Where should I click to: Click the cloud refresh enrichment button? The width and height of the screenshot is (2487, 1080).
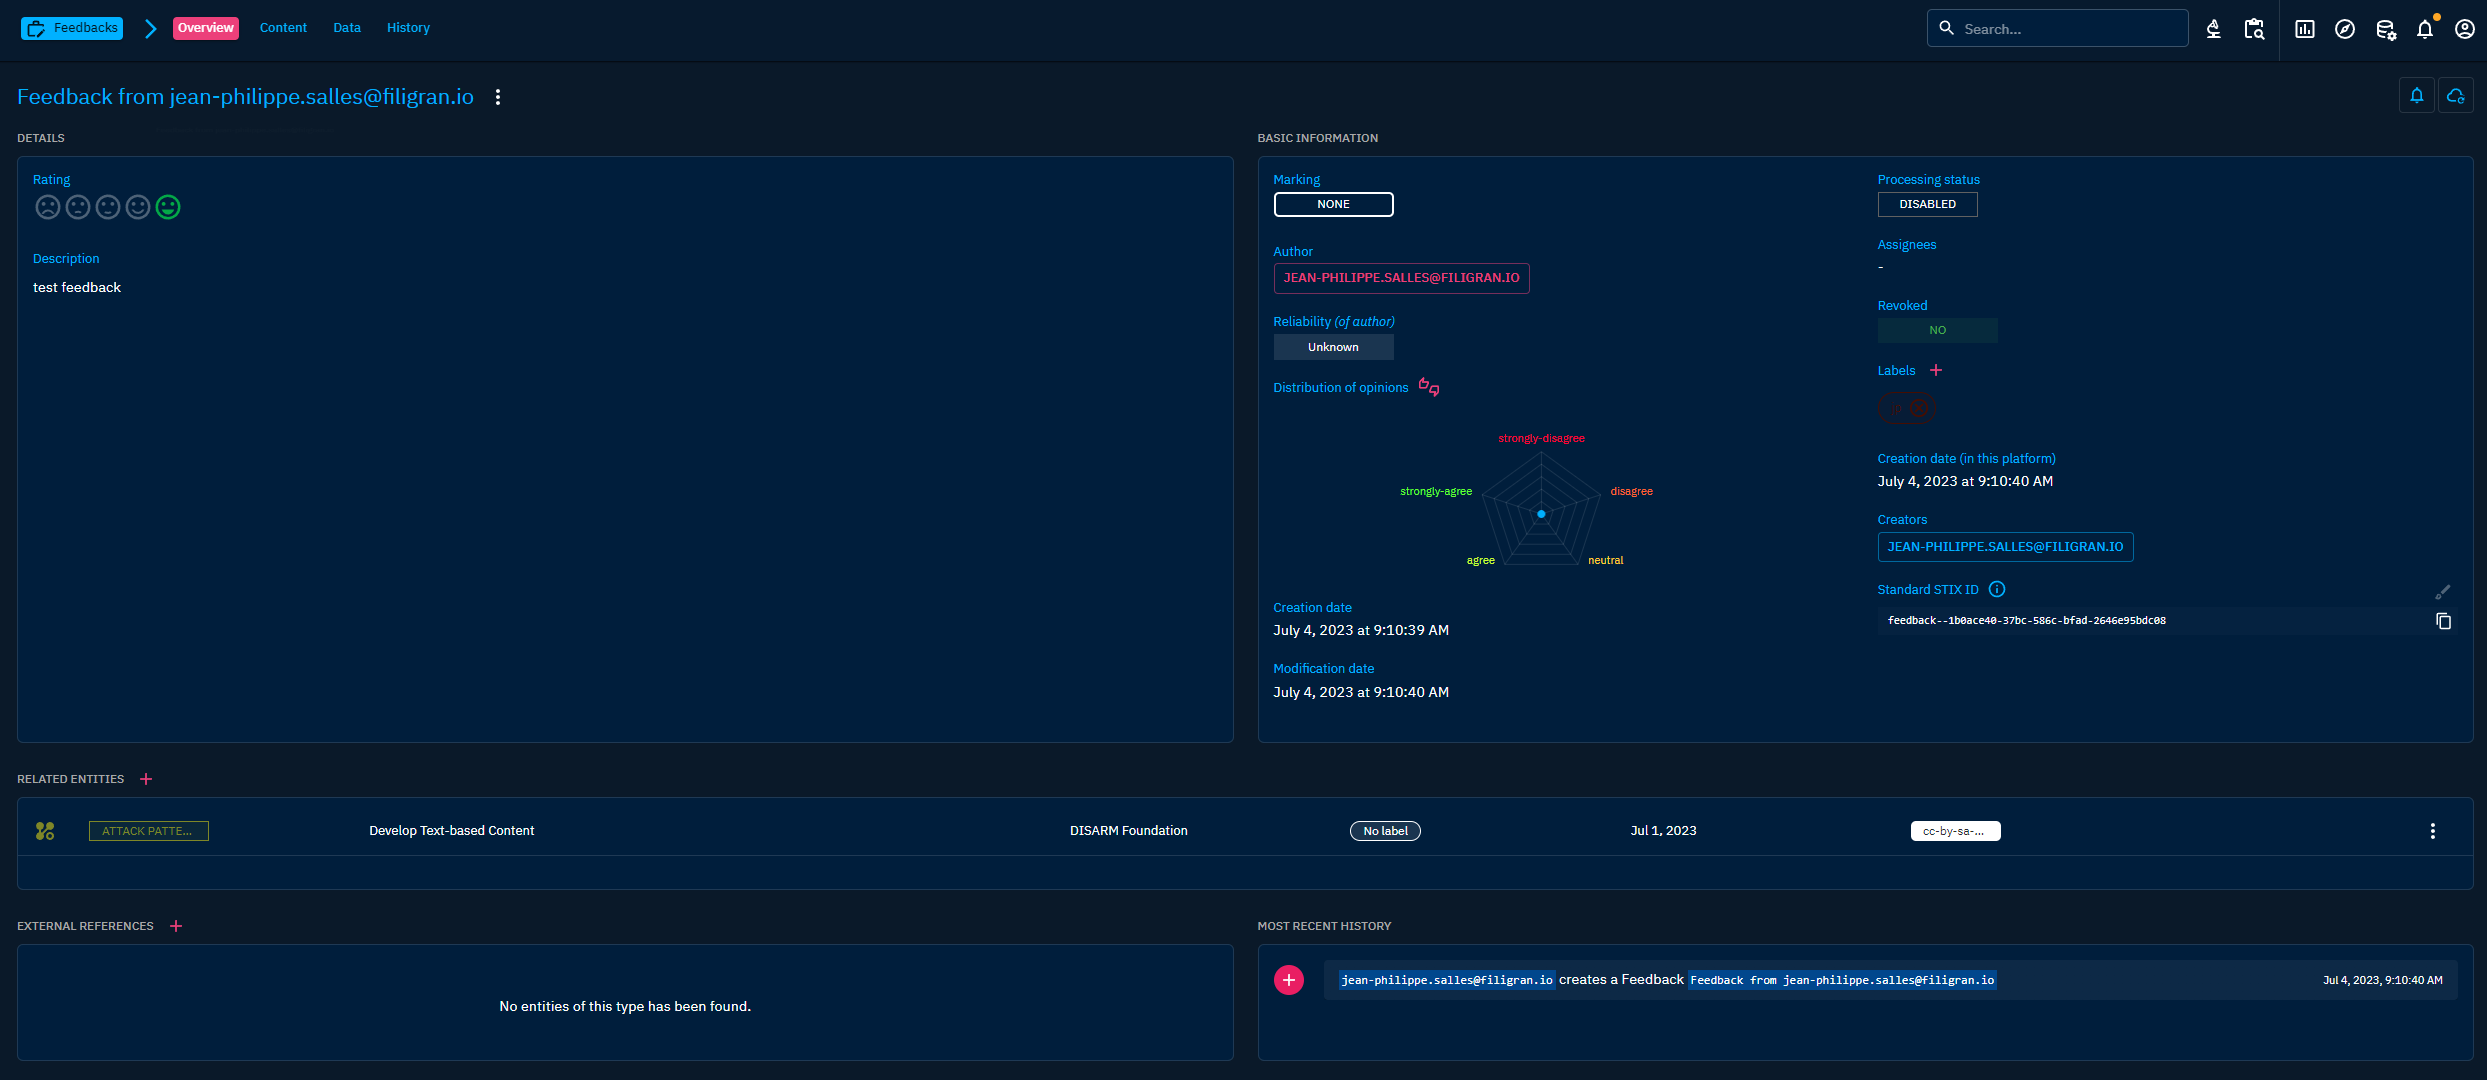(2455, 96)
